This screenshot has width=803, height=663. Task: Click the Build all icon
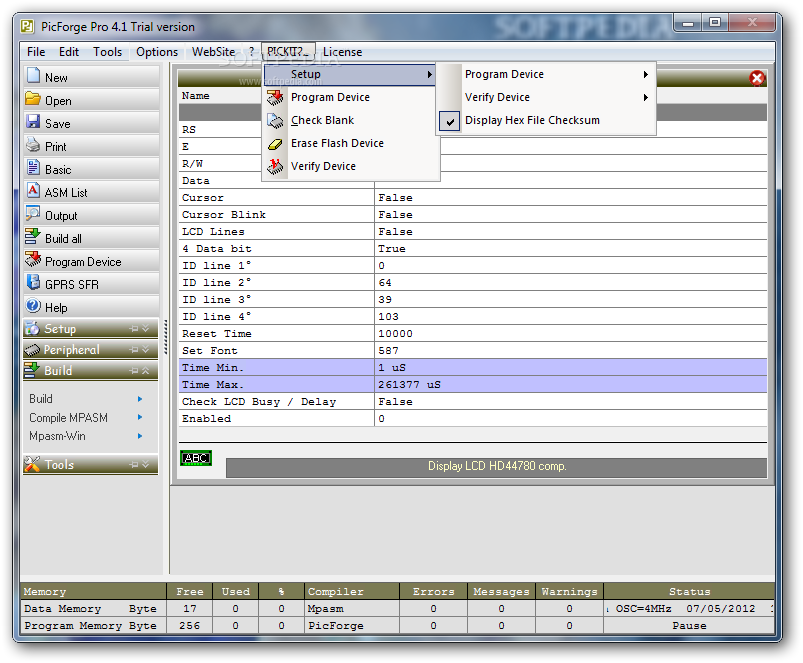(33, 236)
